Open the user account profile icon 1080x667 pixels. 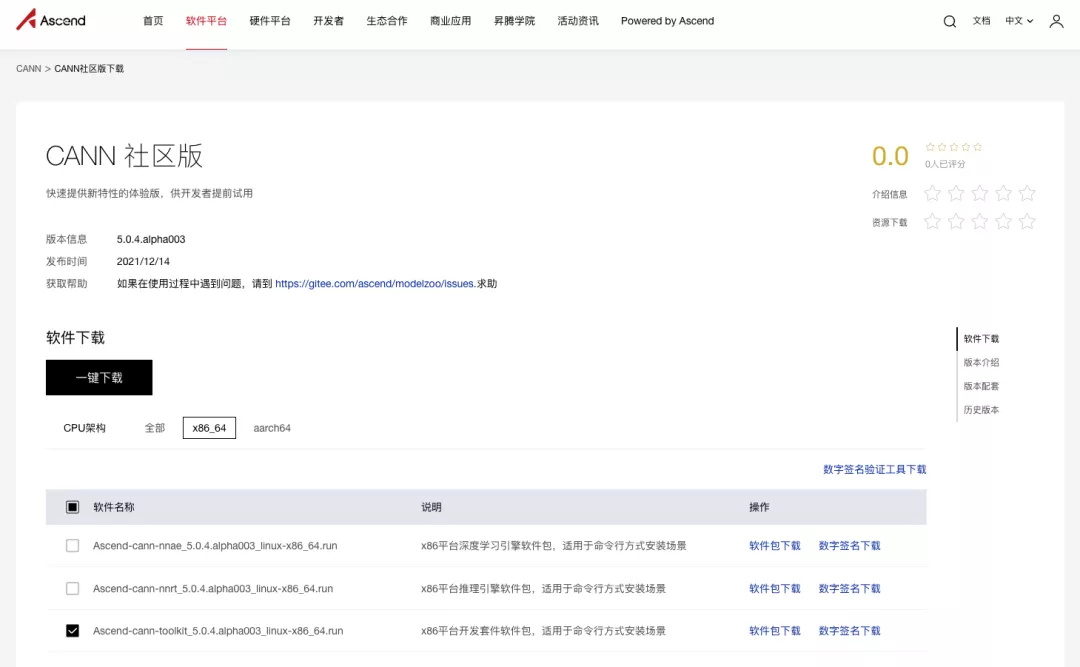tap(1056, 21)
